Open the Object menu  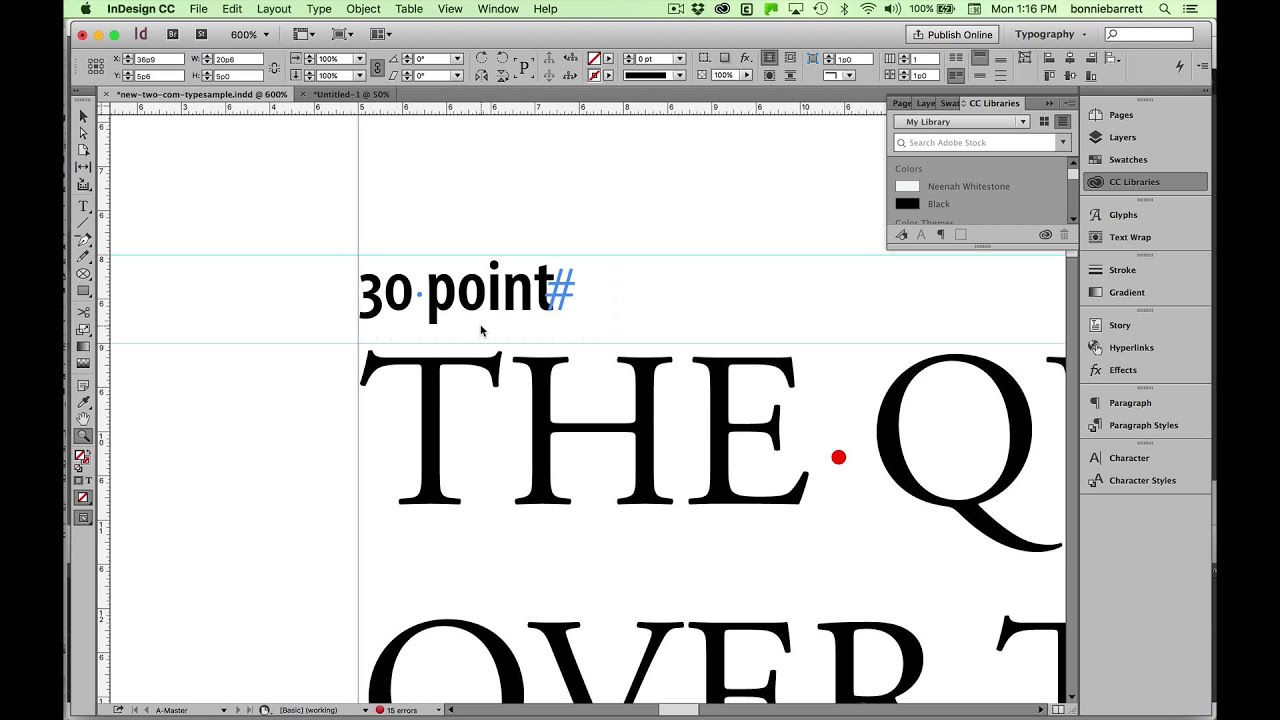pyautogui.click(x=363, y=9)
